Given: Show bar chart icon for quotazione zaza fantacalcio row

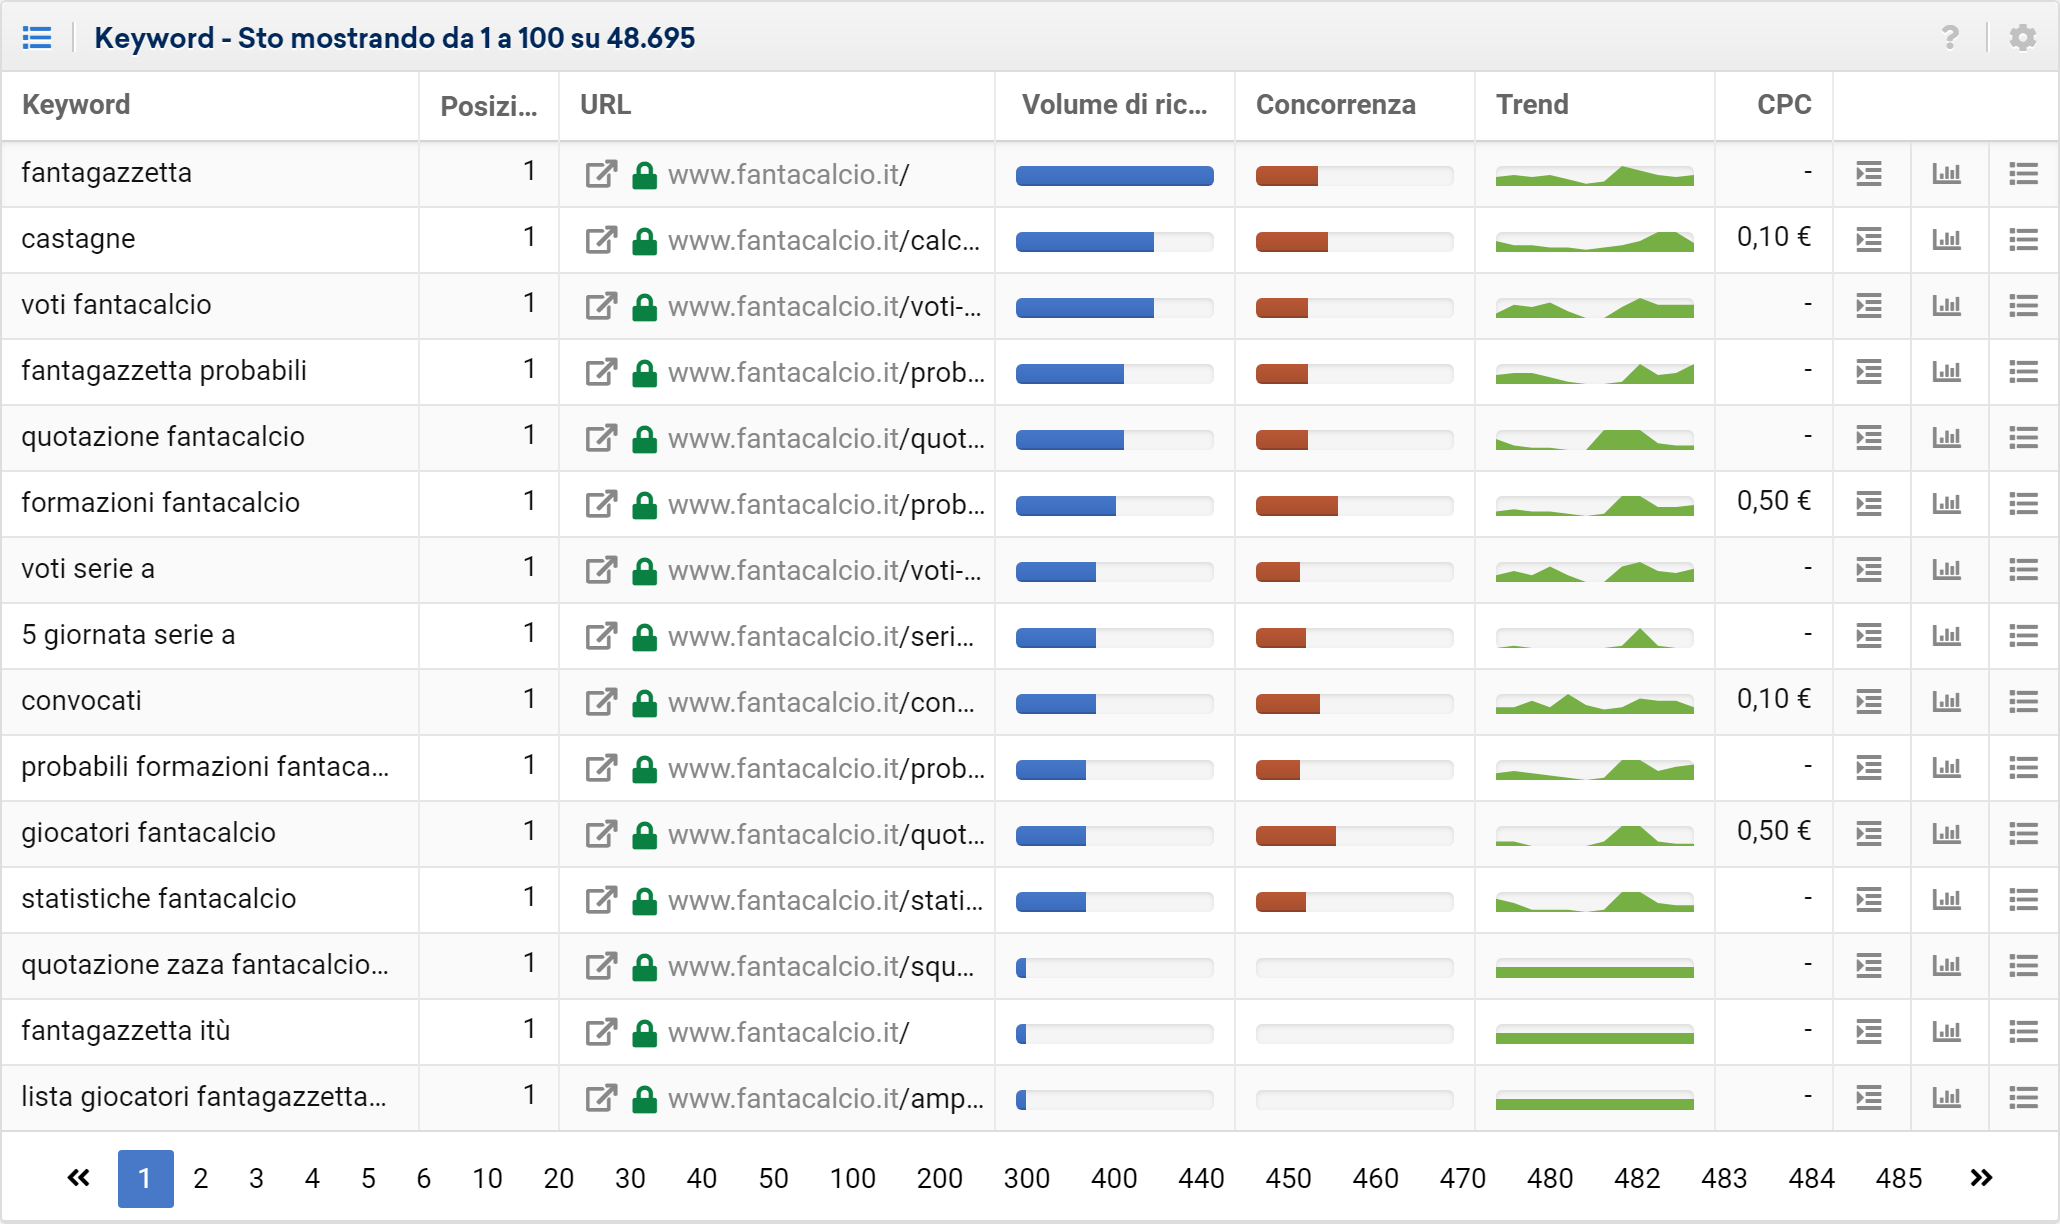Looking at the screenshot, I should (x=1946, y=966).
